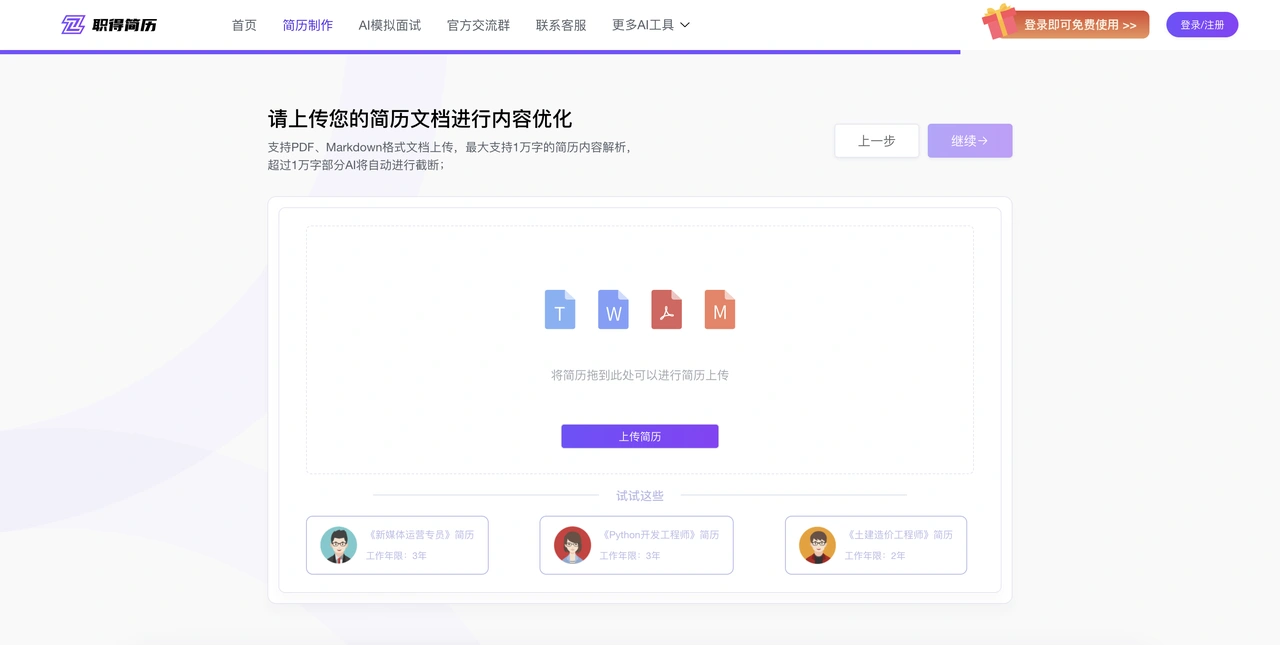Viewport: 1280px width, 645px height.
Task: Click the W Word document icon
Action: point(613,309)
